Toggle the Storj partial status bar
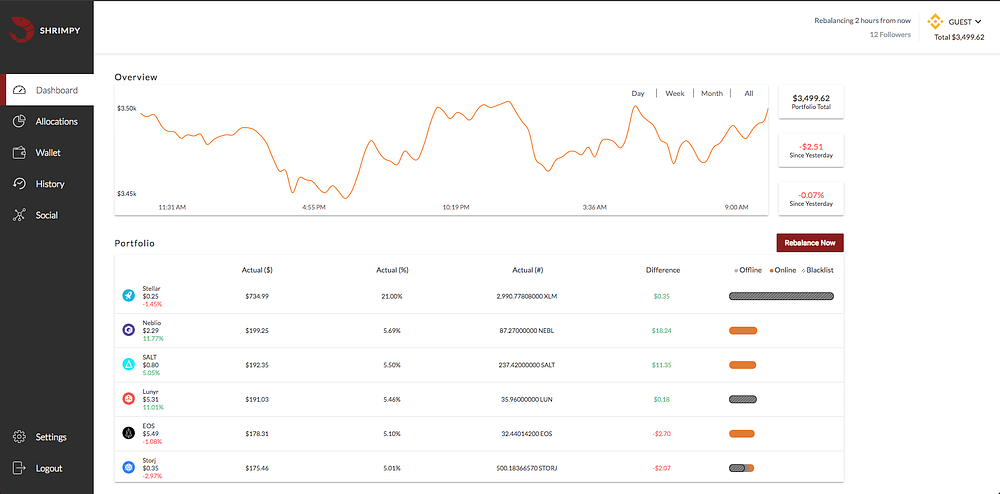The image size is (1000, 494). tap(742, 468)
